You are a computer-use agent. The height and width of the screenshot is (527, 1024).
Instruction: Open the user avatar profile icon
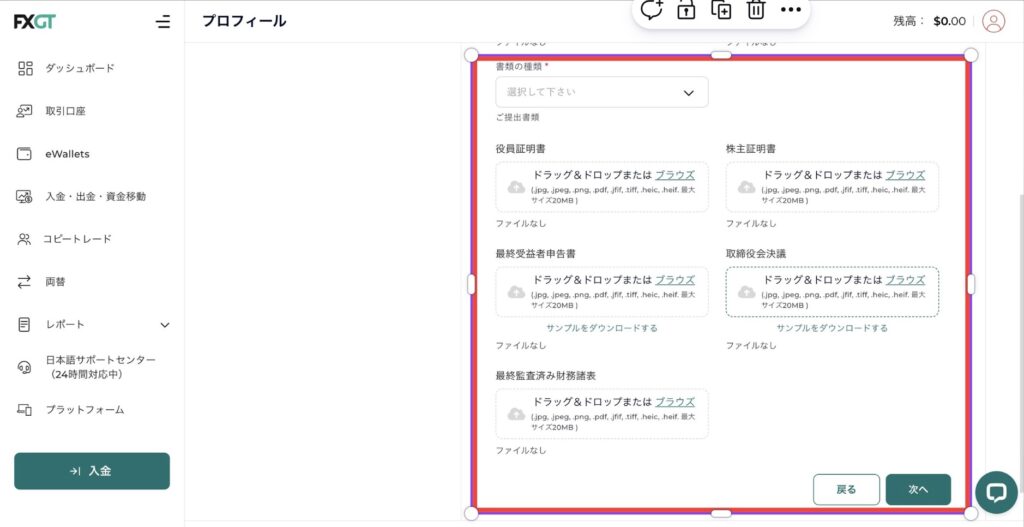[x=993, y=22]
